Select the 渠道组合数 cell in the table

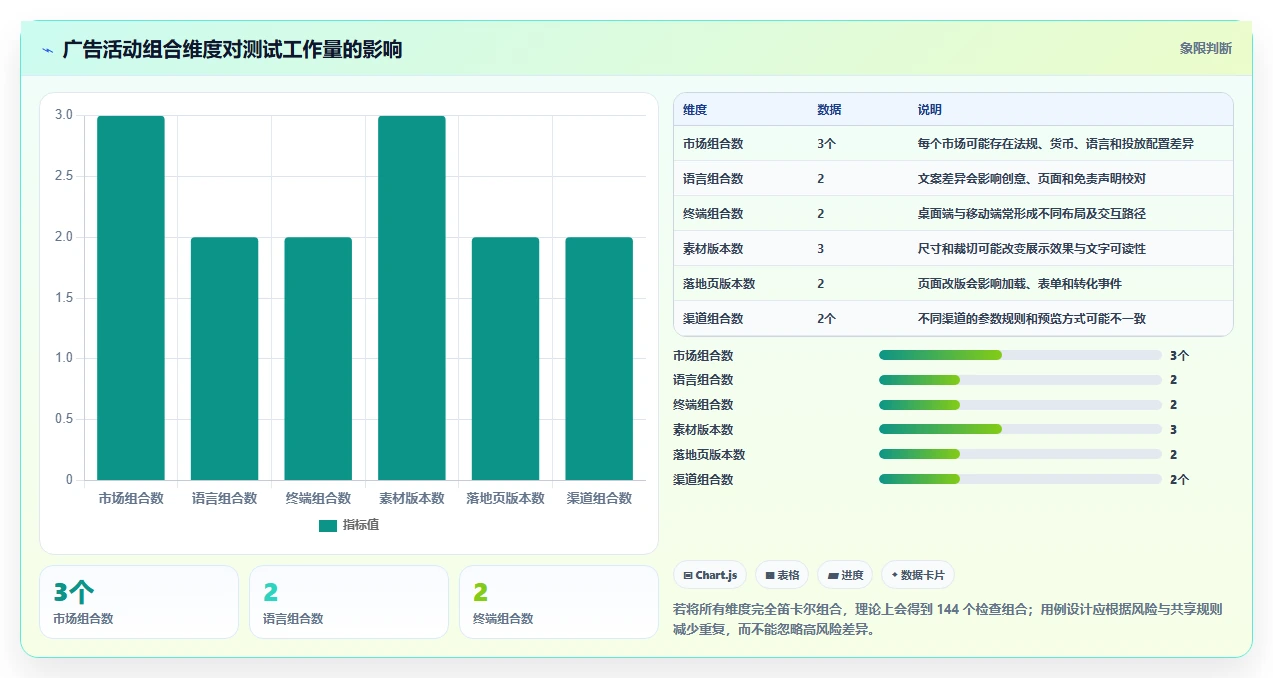[x=713, y=319]
